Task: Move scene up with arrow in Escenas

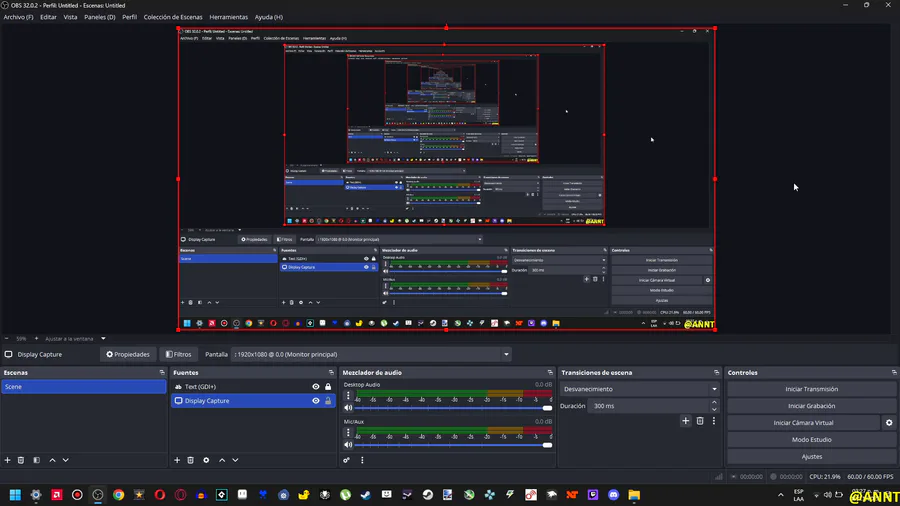Action: [x=52, y=460]
